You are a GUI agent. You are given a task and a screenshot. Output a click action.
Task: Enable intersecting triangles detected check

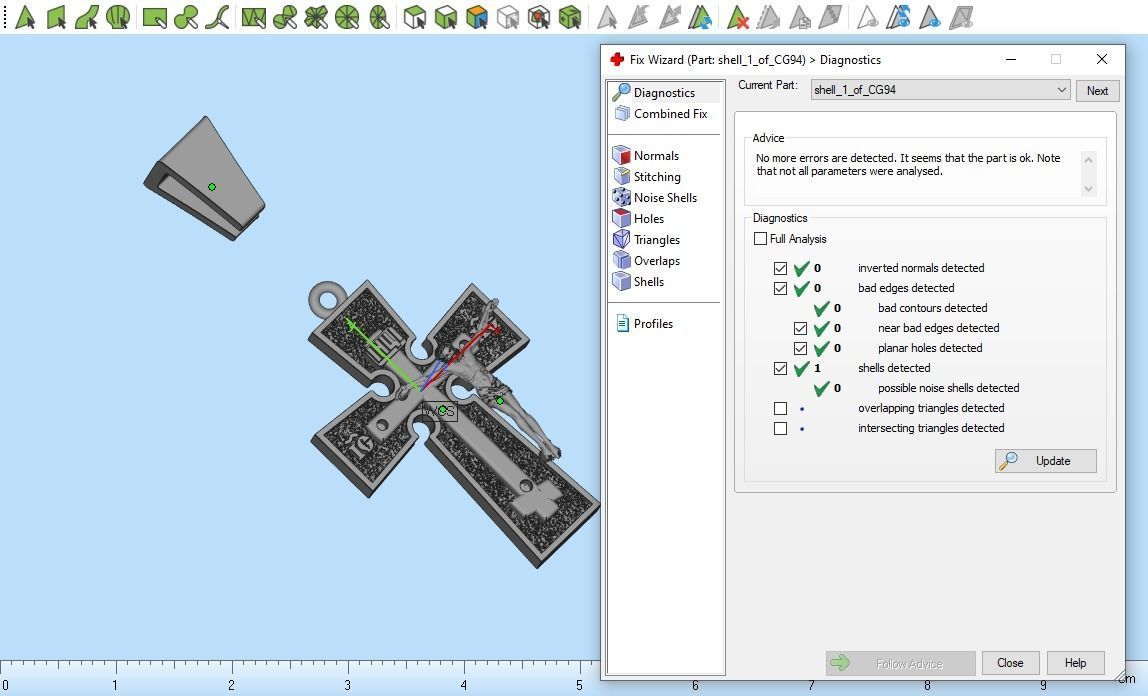click(780, 428)
